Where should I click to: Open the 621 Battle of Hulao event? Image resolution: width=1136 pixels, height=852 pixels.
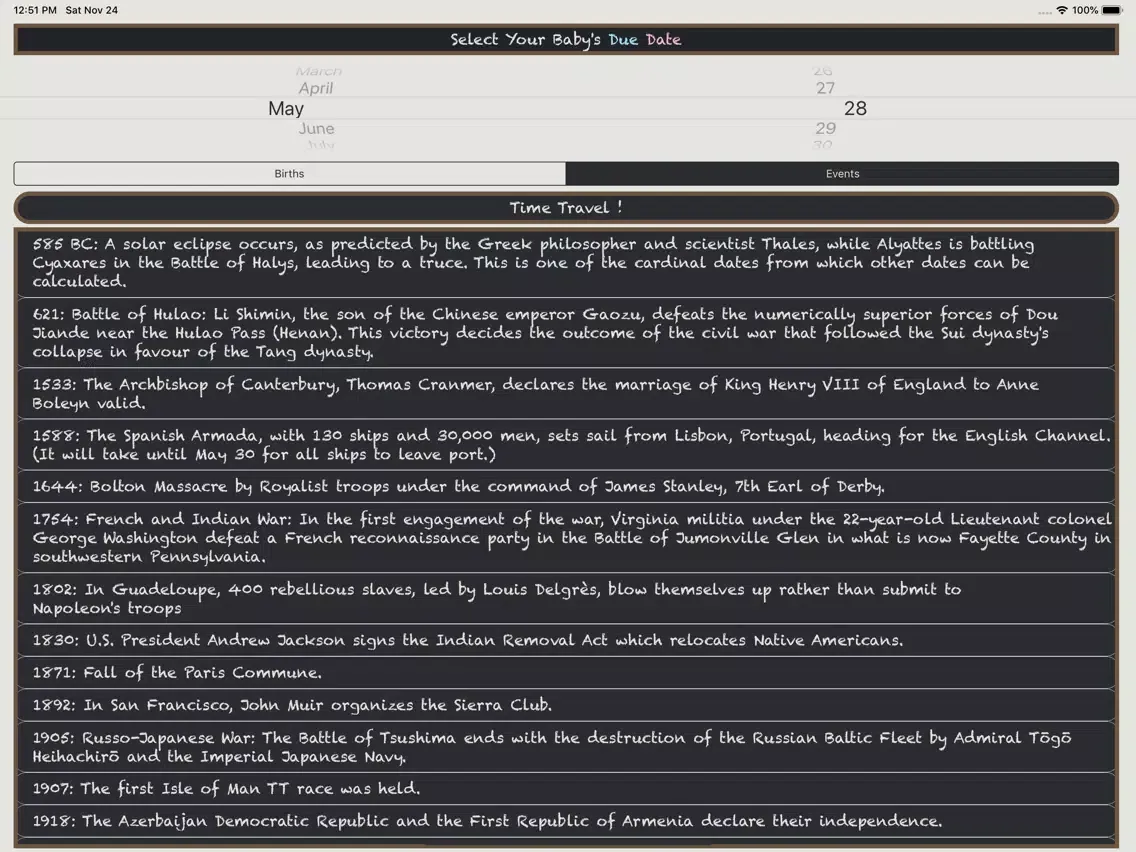tap(566, 333)
